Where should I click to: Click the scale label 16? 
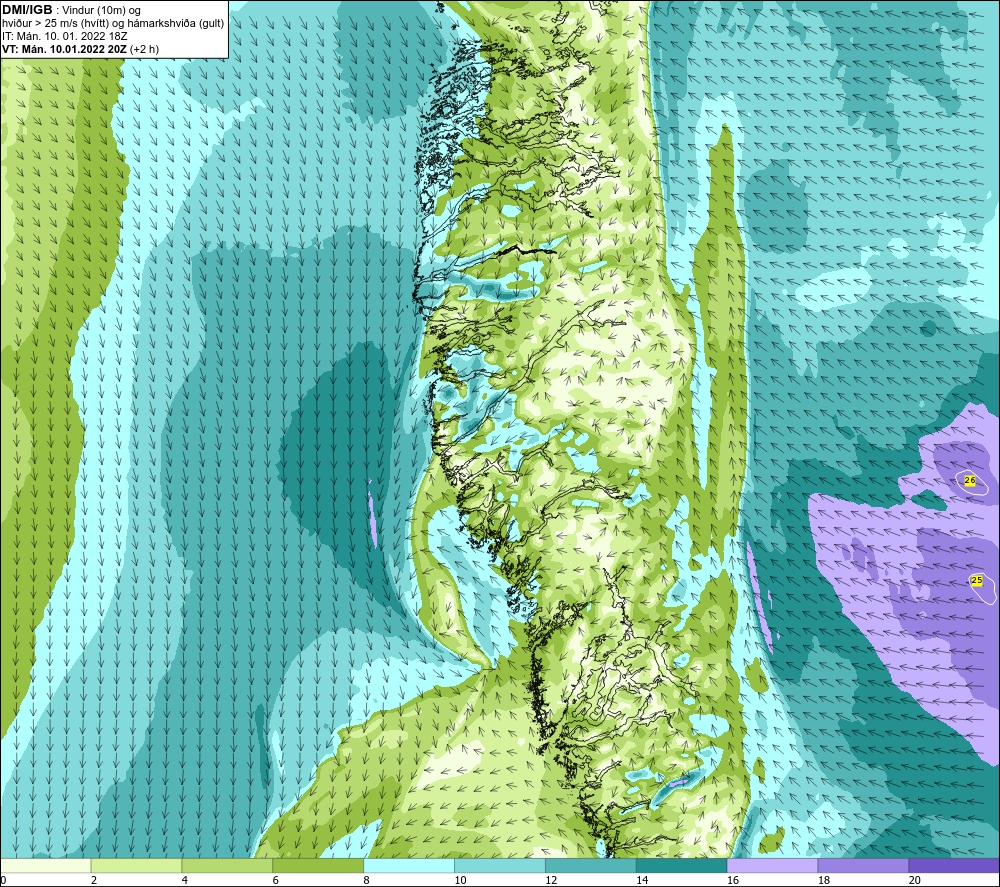tap(733, 880)
